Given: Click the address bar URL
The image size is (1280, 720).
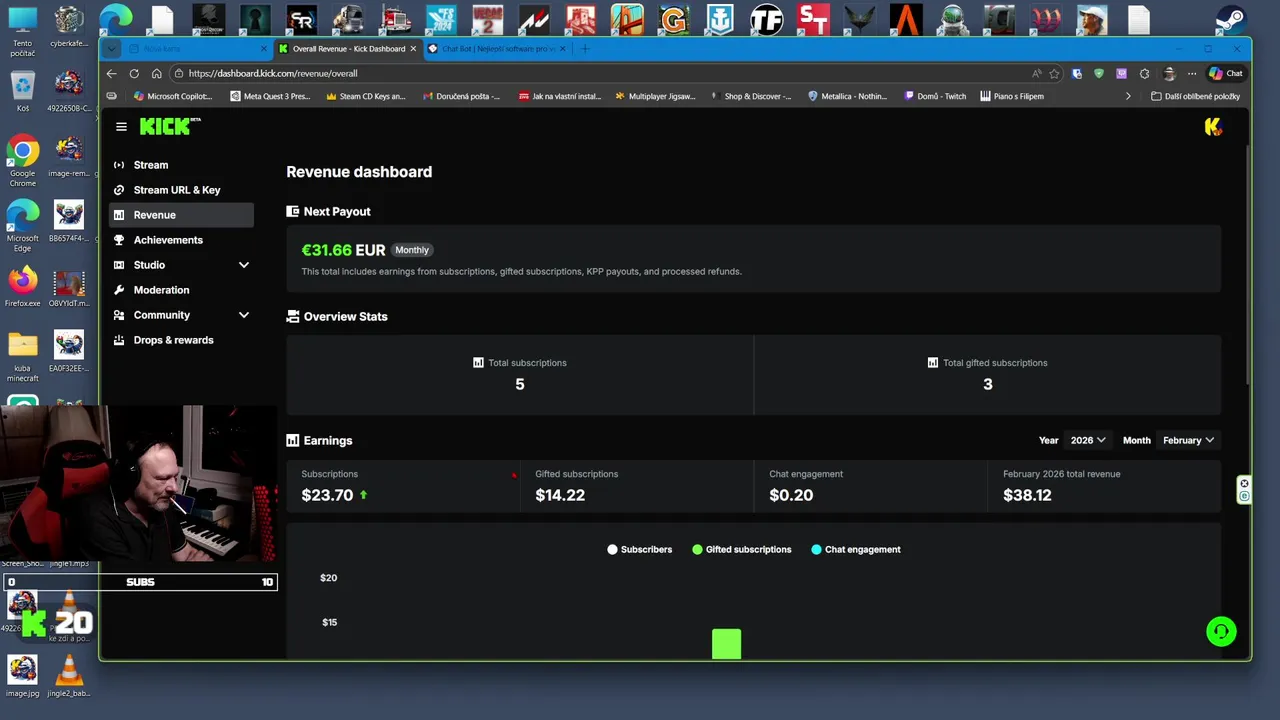Looking at the screenshot, I should 273,73.
